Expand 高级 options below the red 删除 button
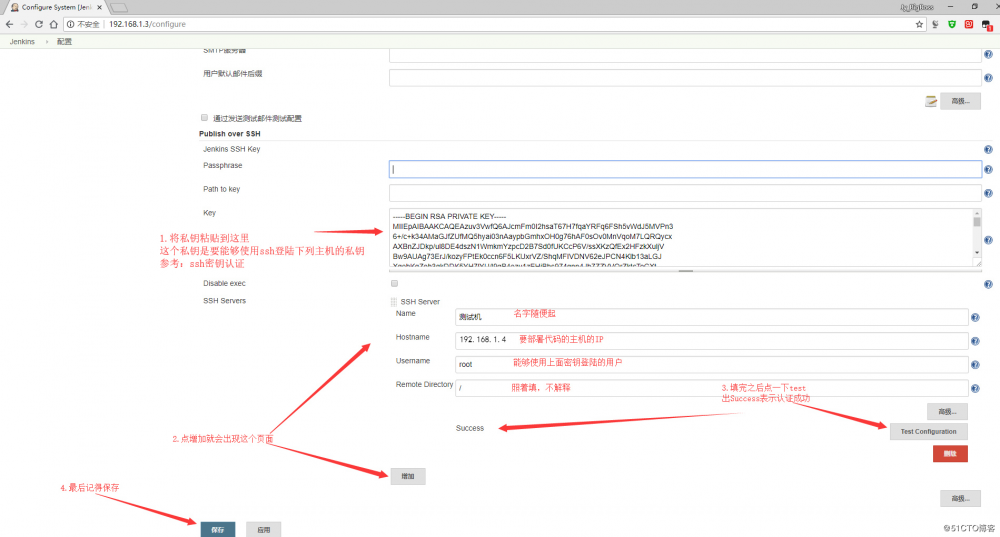Screen dimensions: 1000x537 pyautogui.click(x=960, y=498)
